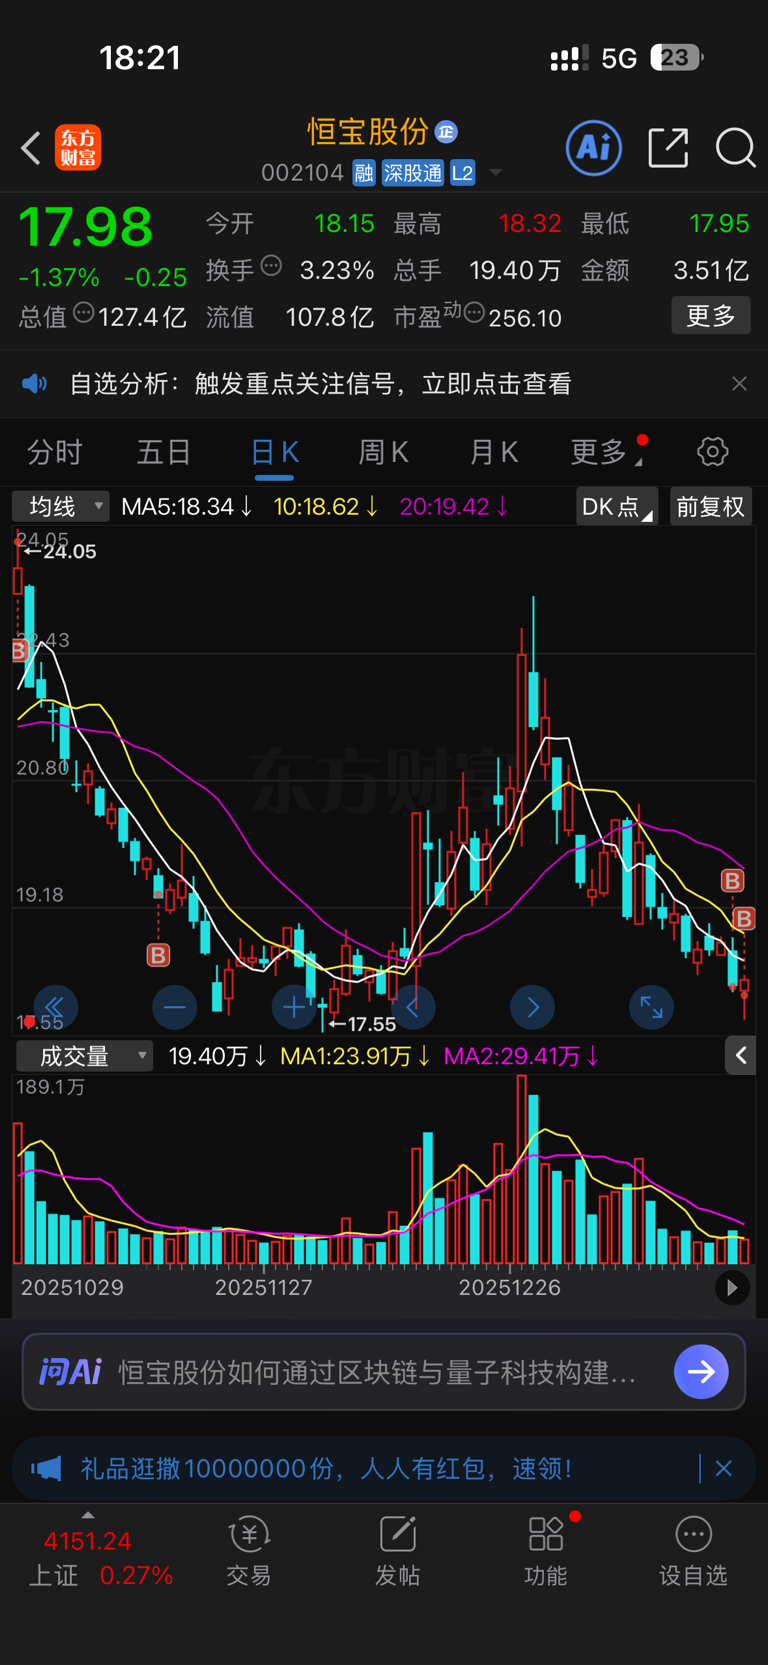Expand side panel with left chevron
The image size is (769, 1665).
(x=740, y=1056)
